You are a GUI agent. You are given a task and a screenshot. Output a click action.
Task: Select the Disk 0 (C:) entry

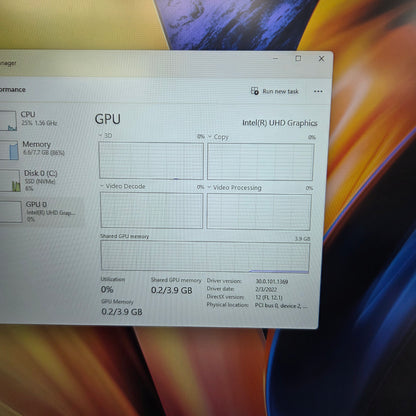point(41,180)
